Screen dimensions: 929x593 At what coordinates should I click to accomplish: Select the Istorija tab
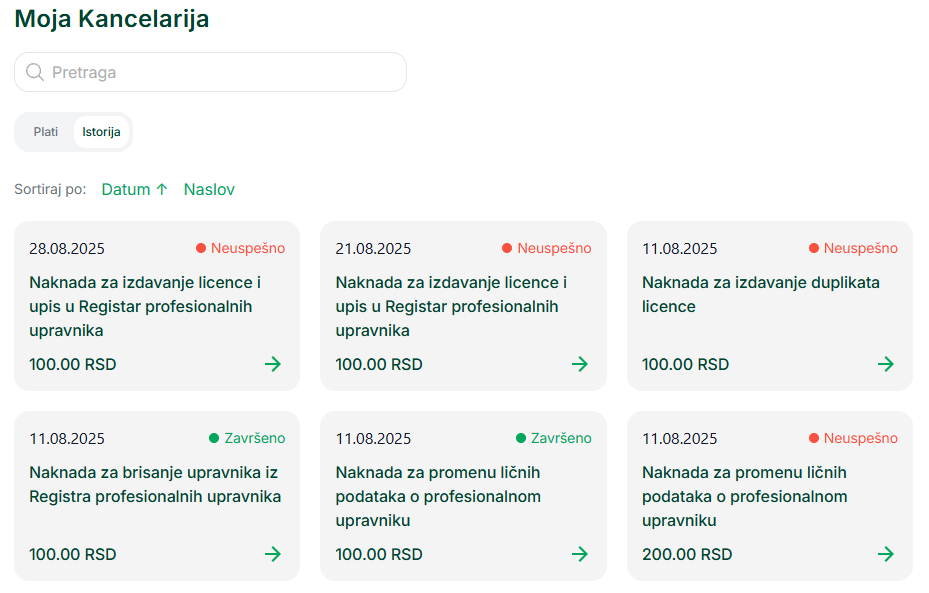(102, 131)
